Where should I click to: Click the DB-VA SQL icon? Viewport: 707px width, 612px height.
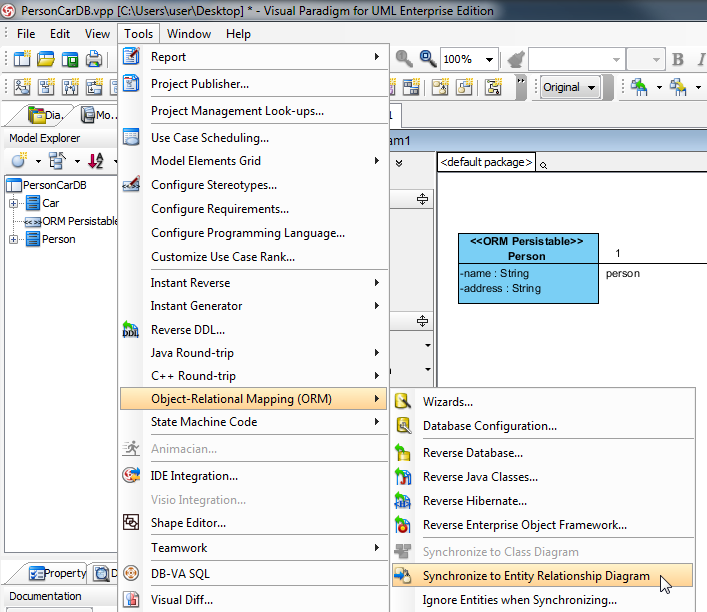point(131,573)
